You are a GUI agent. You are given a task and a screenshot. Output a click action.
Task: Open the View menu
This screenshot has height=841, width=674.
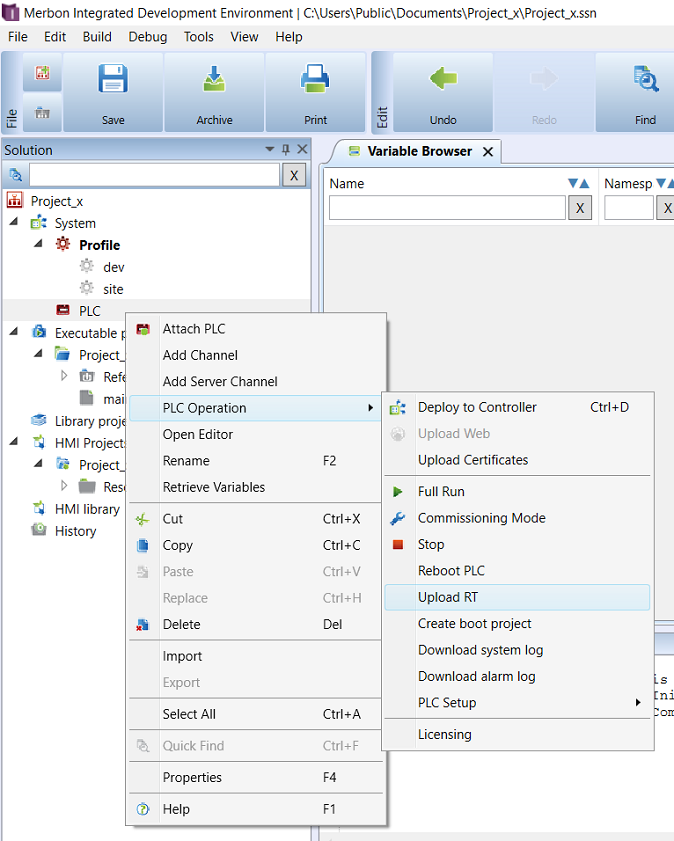[244, 37]
